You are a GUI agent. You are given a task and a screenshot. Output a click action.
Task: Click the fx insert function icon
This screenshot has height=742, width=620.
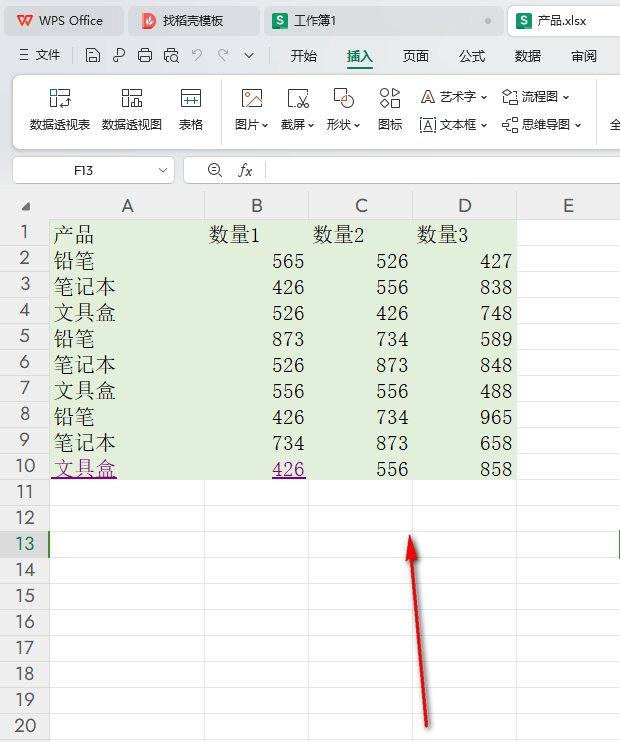245,170
